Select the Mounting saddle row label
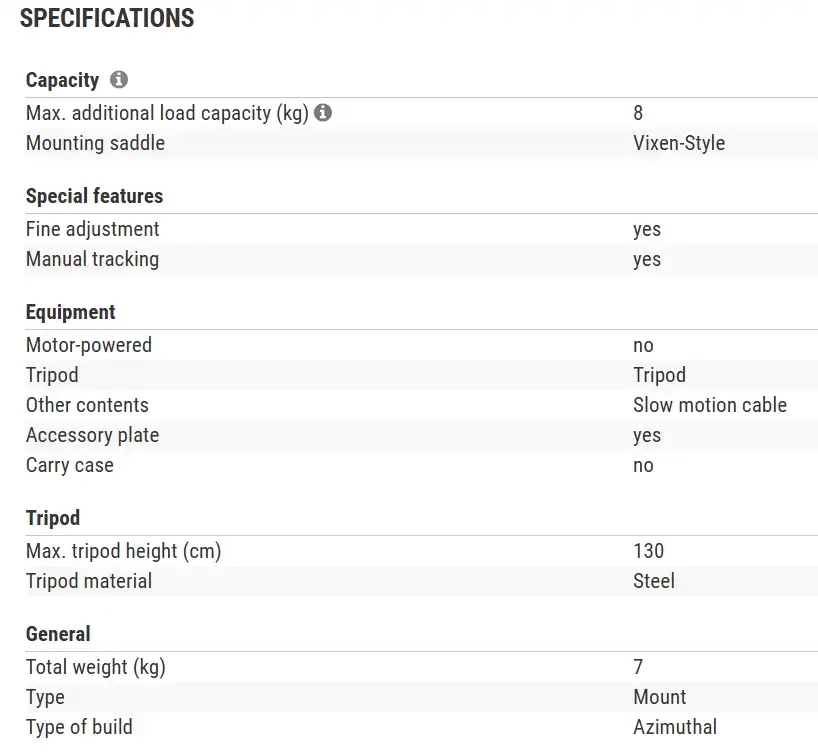This screenshot has height=753, width=818. click(95, 143)
